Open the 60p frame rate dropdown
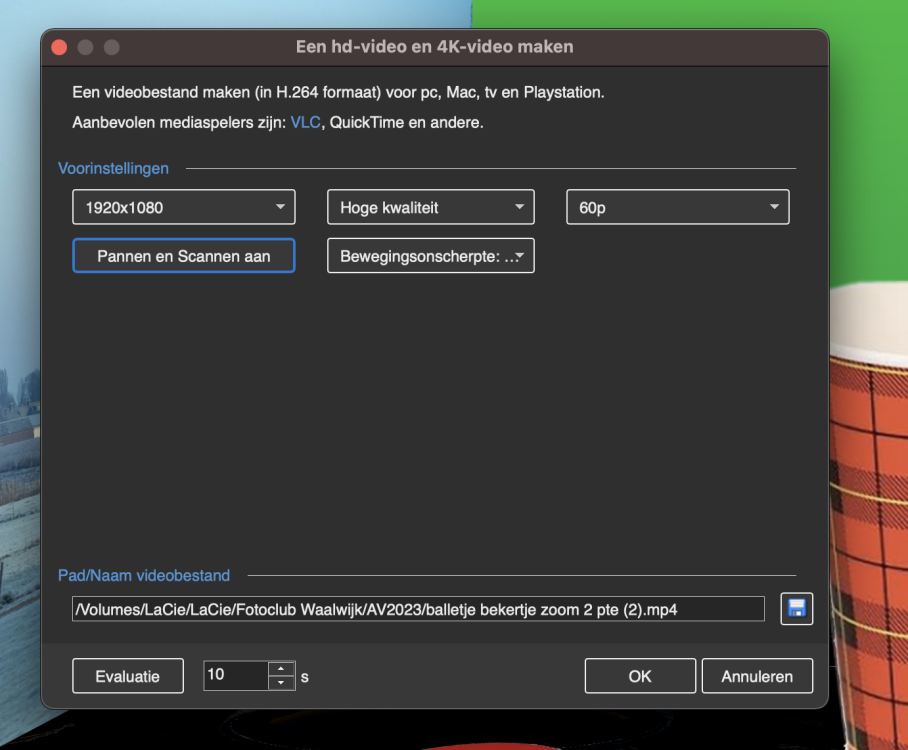This screenshot has height=750, width=908. pyautogui.click(x=678, y=208)
